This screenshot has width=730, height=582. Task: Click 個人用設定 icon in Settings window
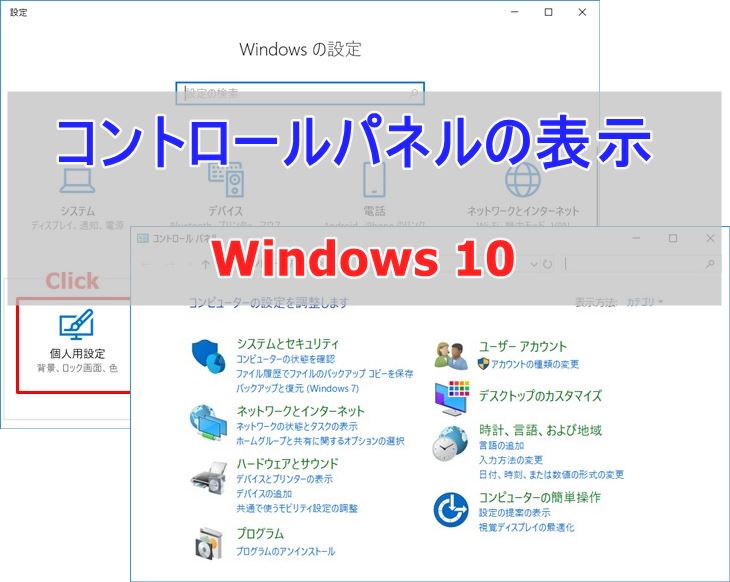(76, 324)
